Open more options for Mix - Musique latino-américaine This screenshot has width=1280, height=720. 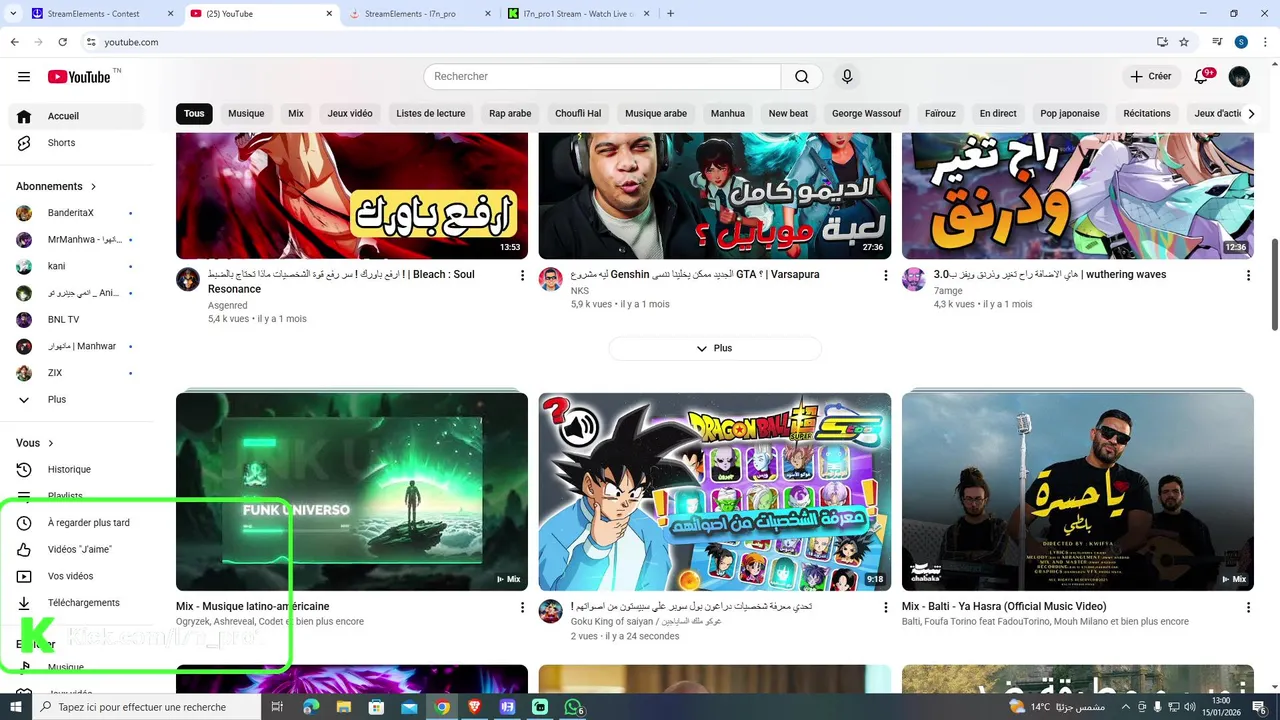[x=522, y=607]
